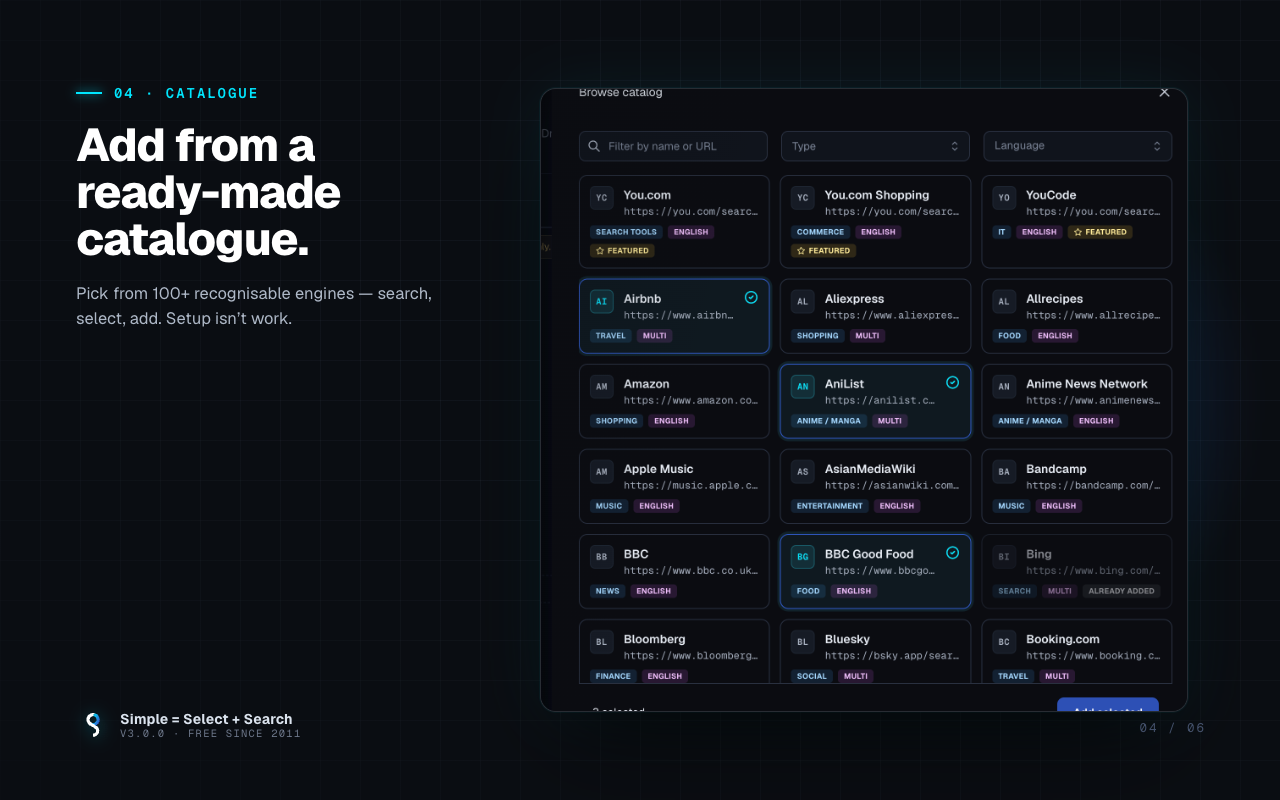Open the Language filter dropdown
This screenshot has width=1280, height=800.
coord(1077,146)
